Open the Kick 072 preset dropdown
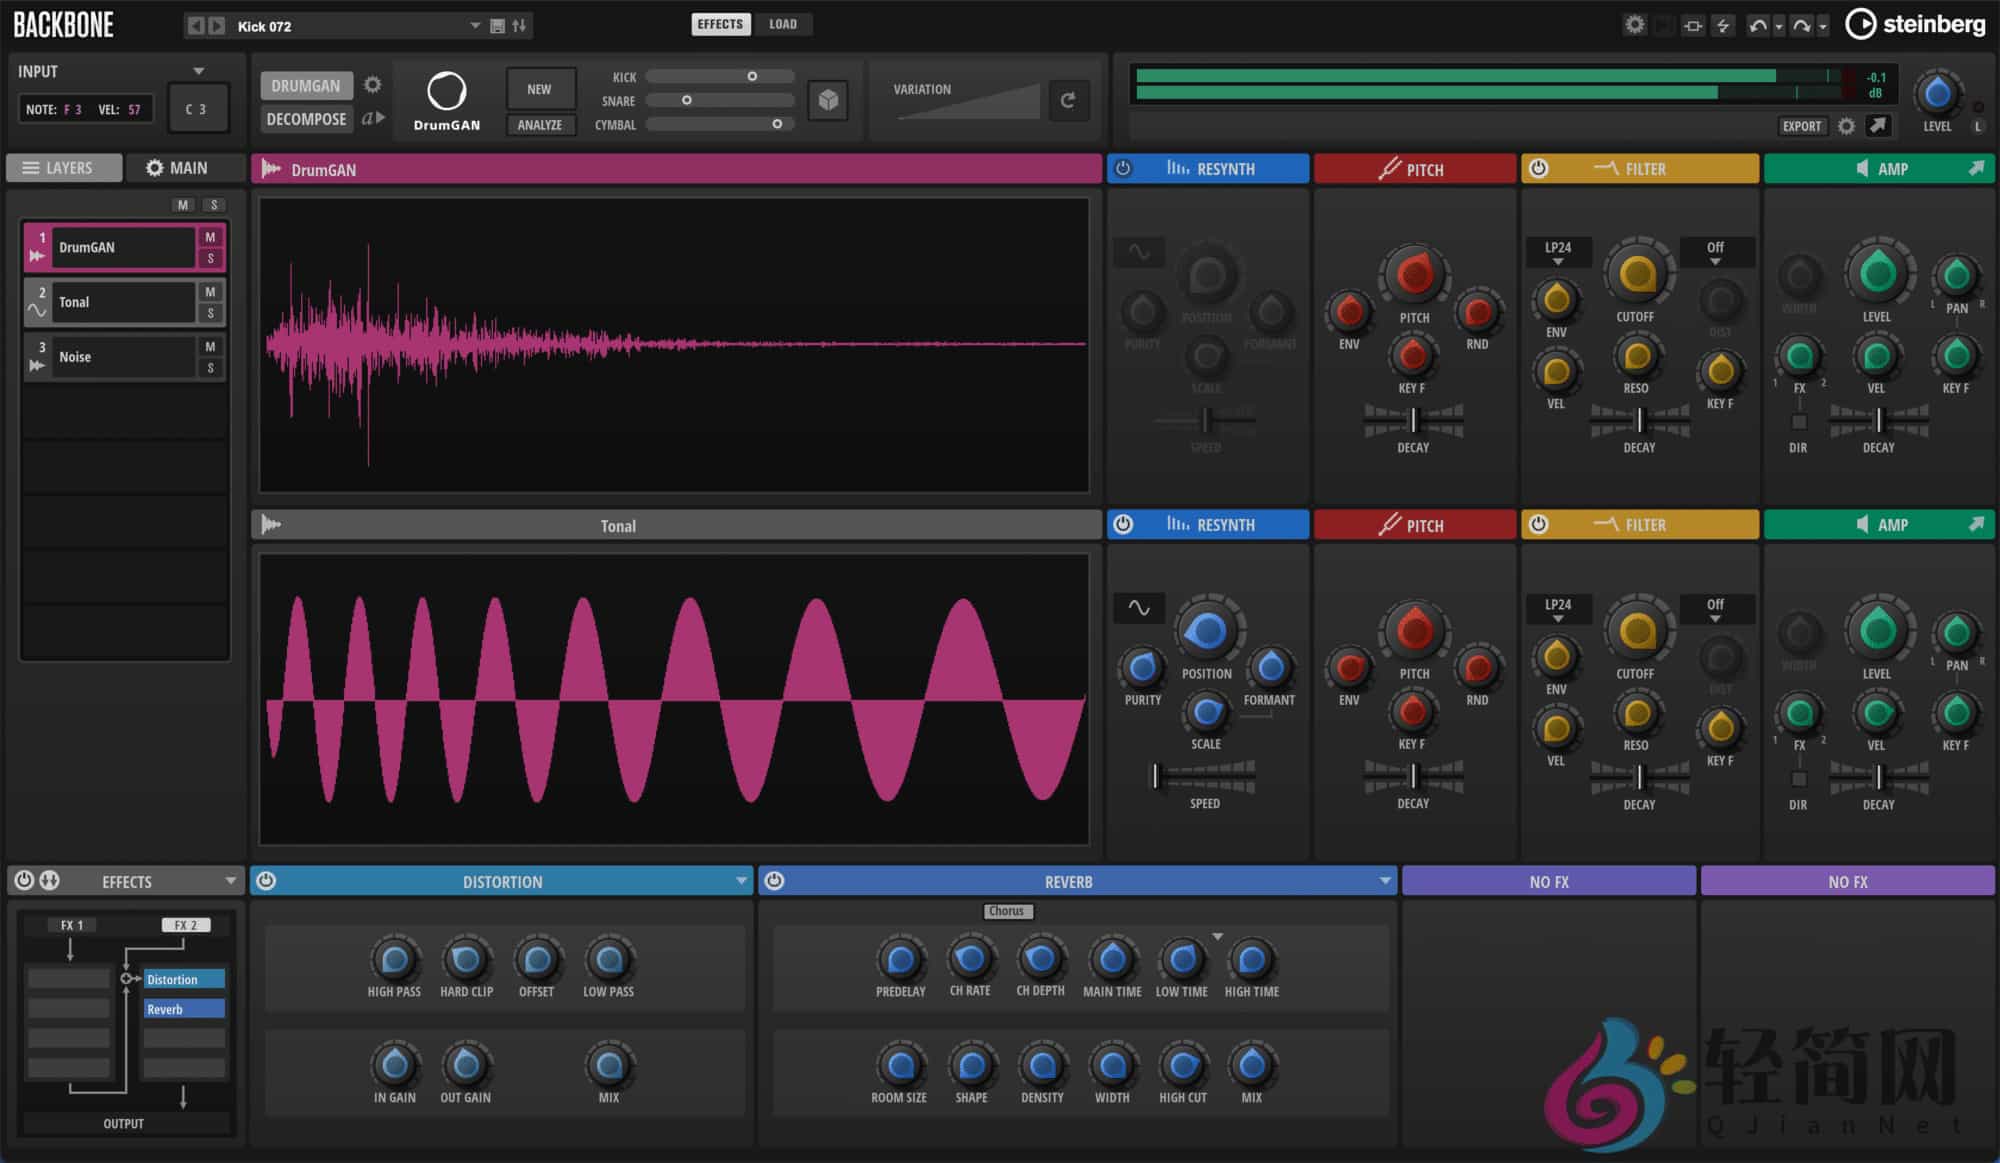Viewport: 2000px width, 1163px height. click(475, 26)
